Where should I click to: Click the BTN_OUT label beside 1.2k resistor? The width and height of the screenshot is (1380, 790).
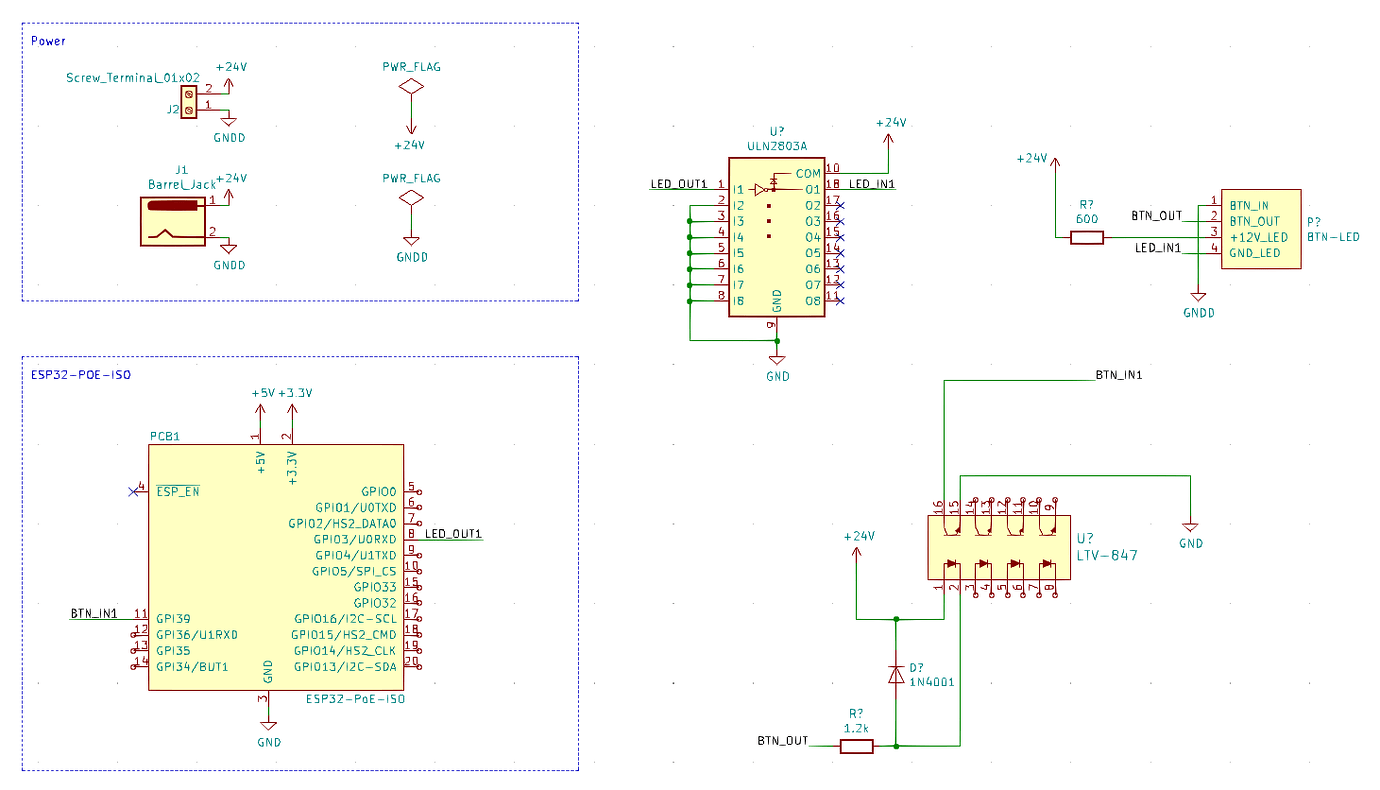click(x=783, y=741)
